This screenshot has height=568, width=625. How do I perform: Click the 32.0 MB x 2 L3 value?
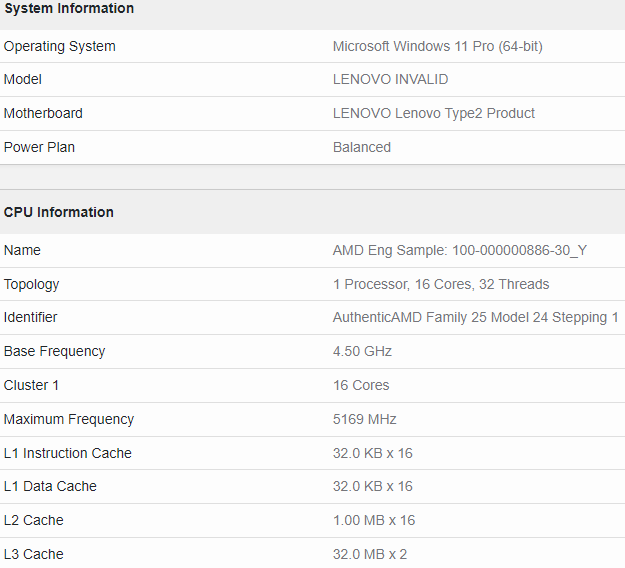click(x=369, y=554)
